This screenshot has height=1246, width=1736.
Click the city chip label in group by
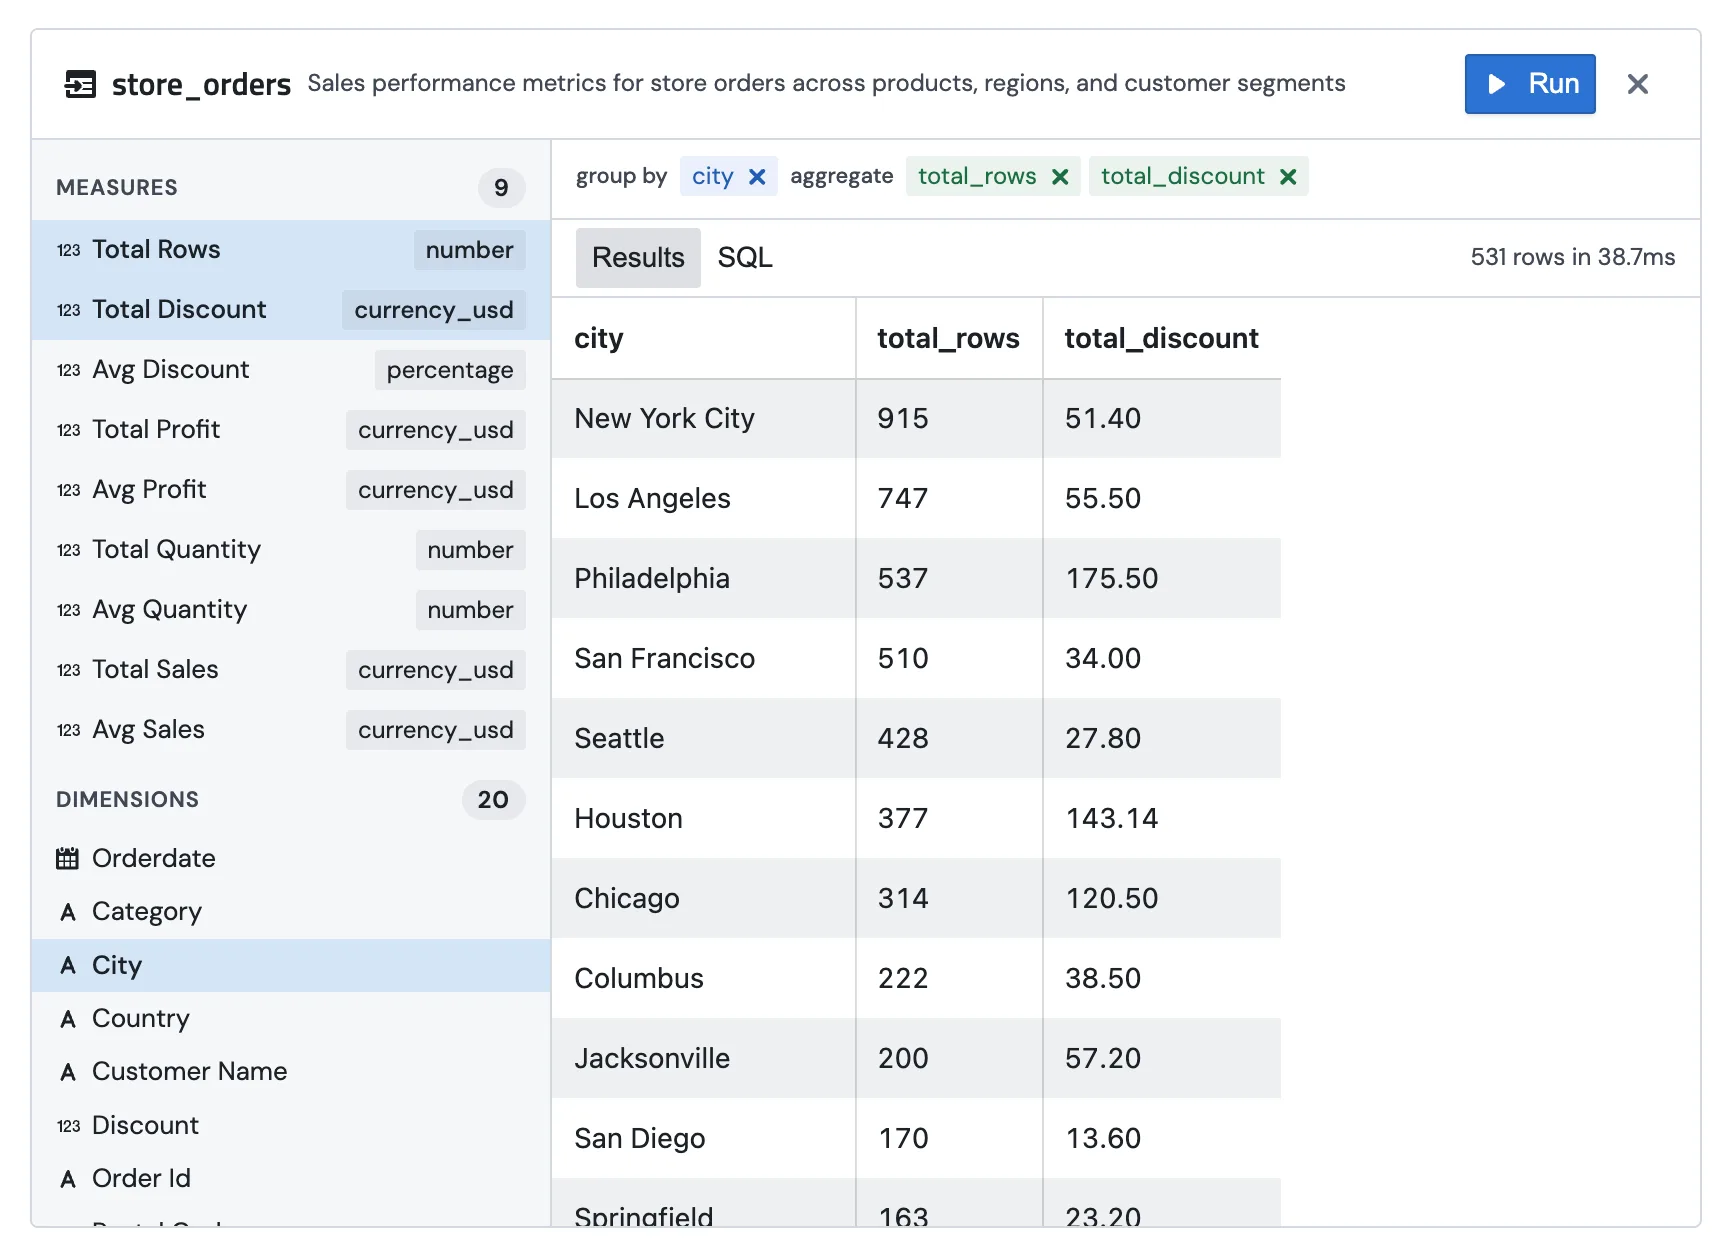tap(712, 177)
